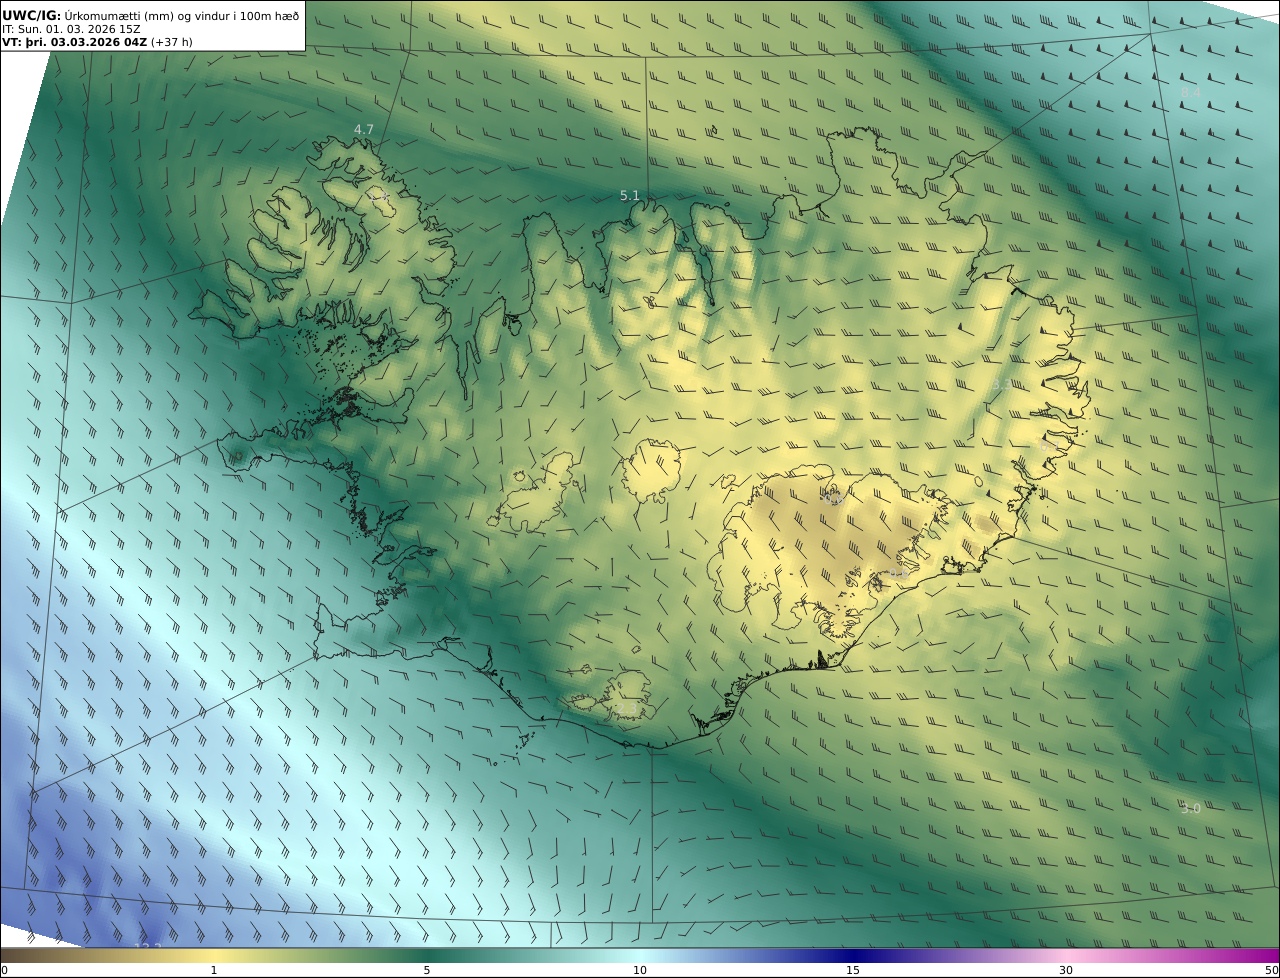Viewport: 1280px width, 978px height.
Task: Click the colorbar tick label 1
Action: pyautogui.click(x=213, y=970)
